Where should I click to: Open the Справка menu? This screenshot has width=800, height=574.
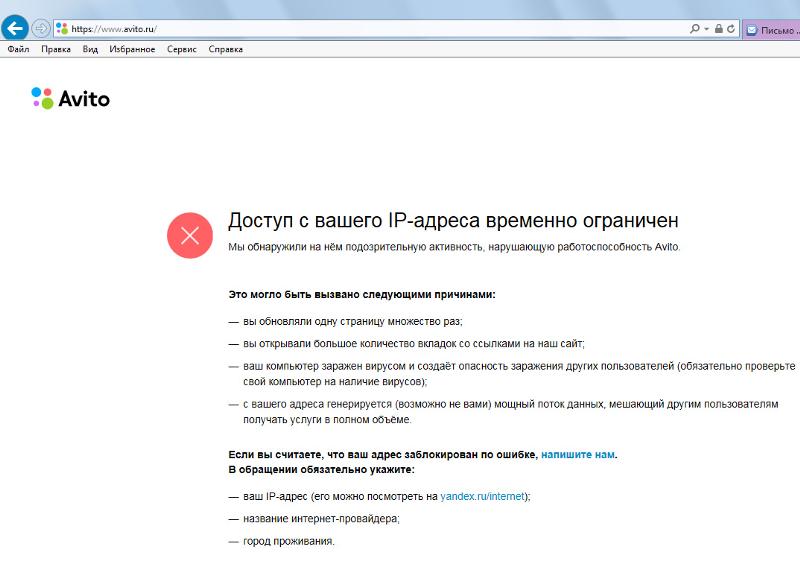coord(226,49)
